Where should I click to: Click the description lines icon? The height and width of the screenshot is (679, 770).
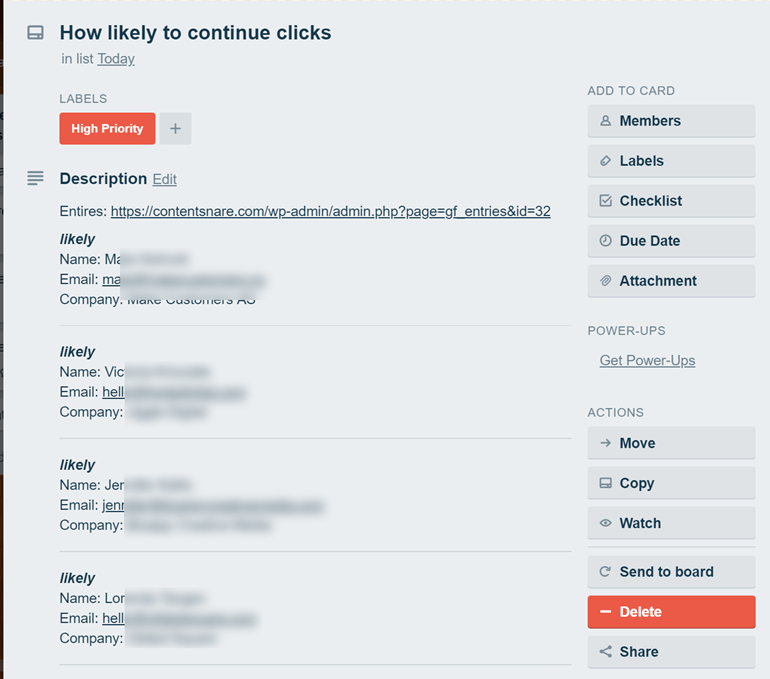click(35, 178)
